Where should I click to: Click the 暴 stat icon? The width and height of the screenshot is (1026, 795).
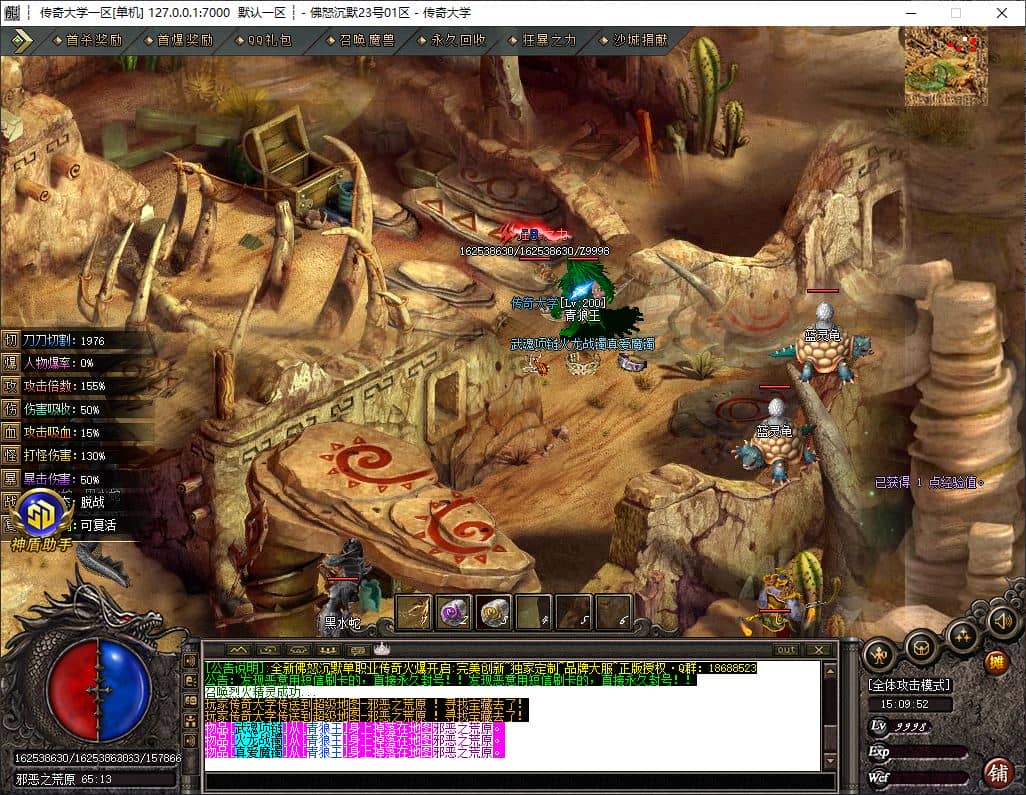point(10,479)
